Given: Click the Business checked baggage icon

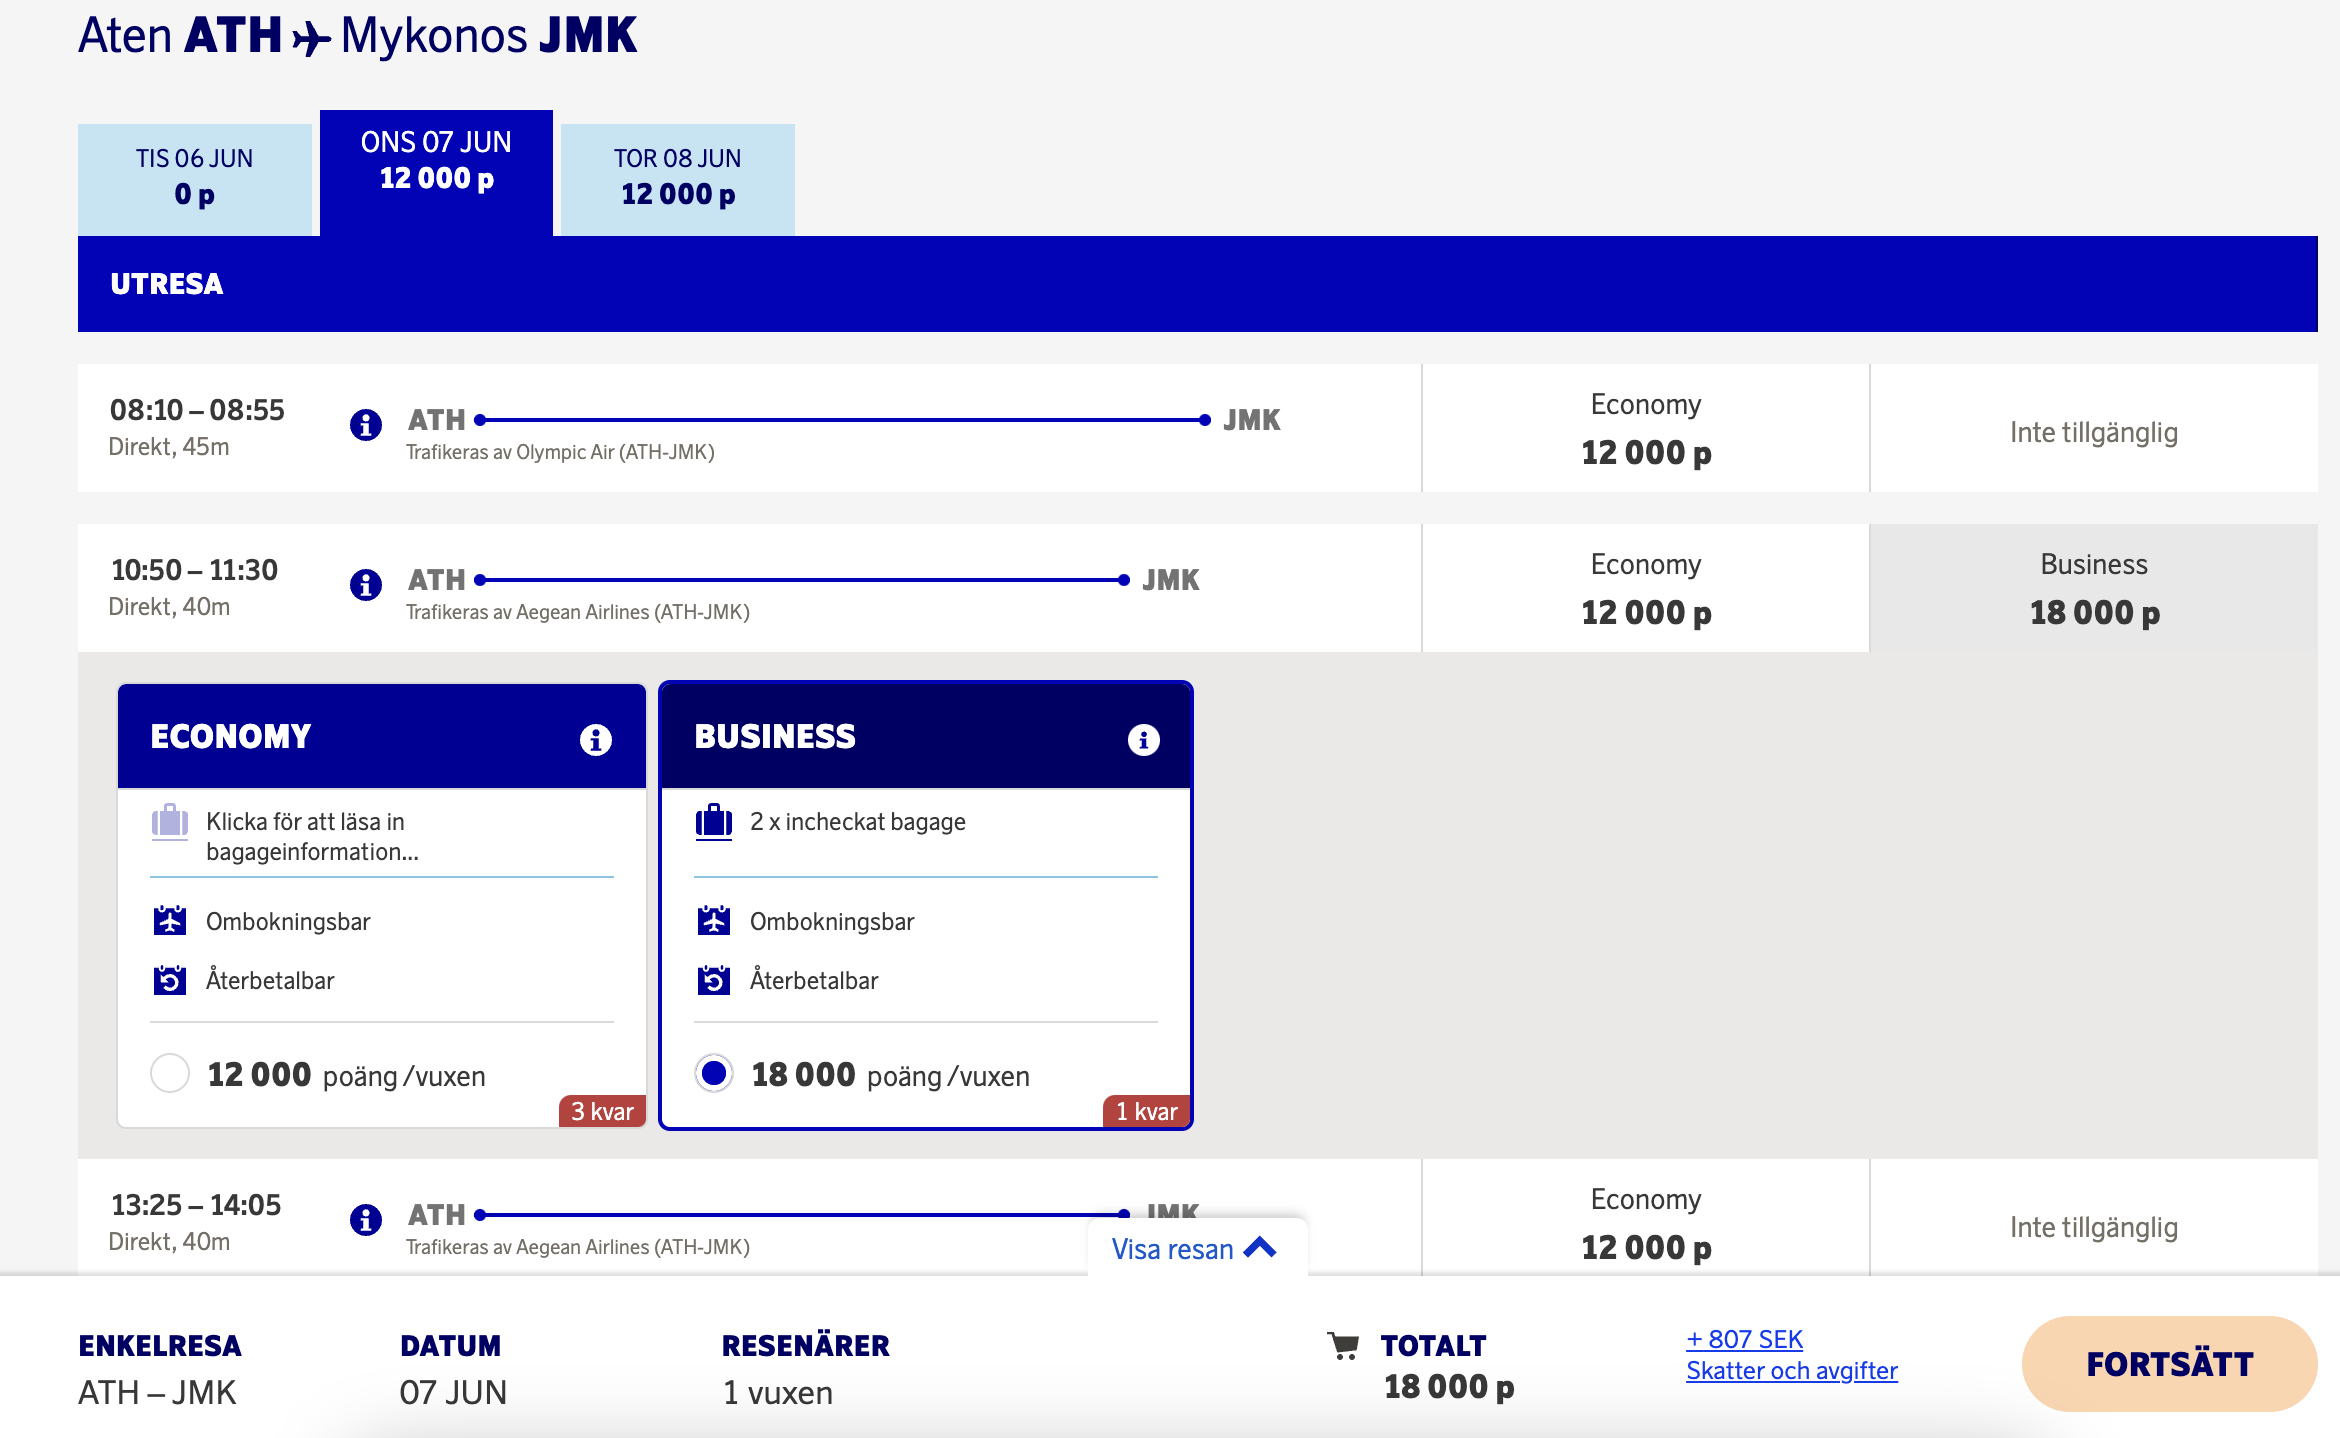Looking at the screenshot, I should 714,822.
